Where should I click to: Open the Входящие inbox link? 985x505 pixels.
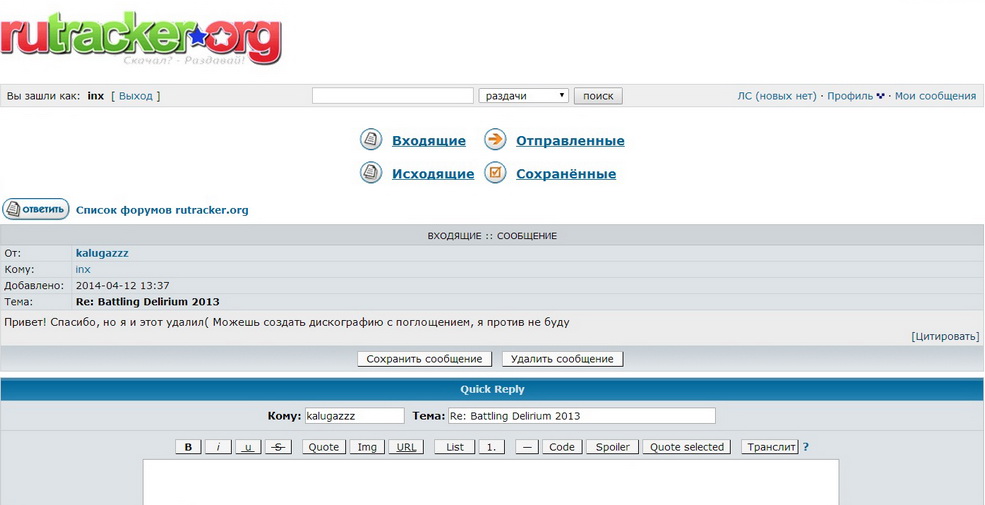click(x=429, y=141)
